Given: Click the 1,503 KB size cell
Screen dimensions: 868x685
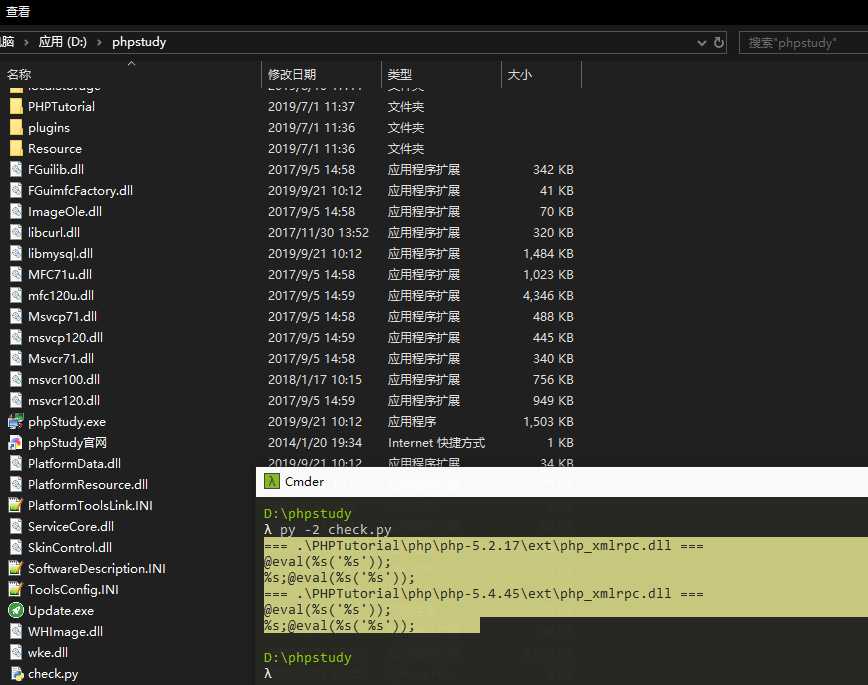Looking at the screenshot, I should (x=548, y=422).
